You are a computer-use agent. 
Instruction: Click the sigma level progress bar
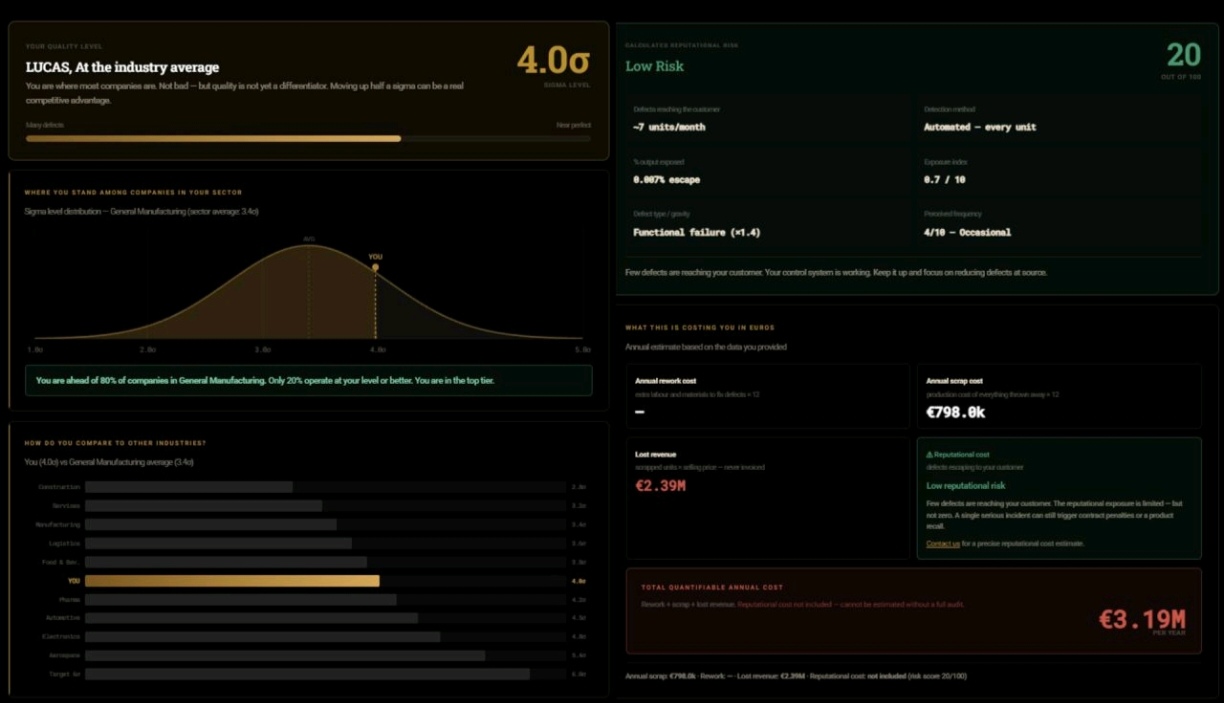coord(308,138)
